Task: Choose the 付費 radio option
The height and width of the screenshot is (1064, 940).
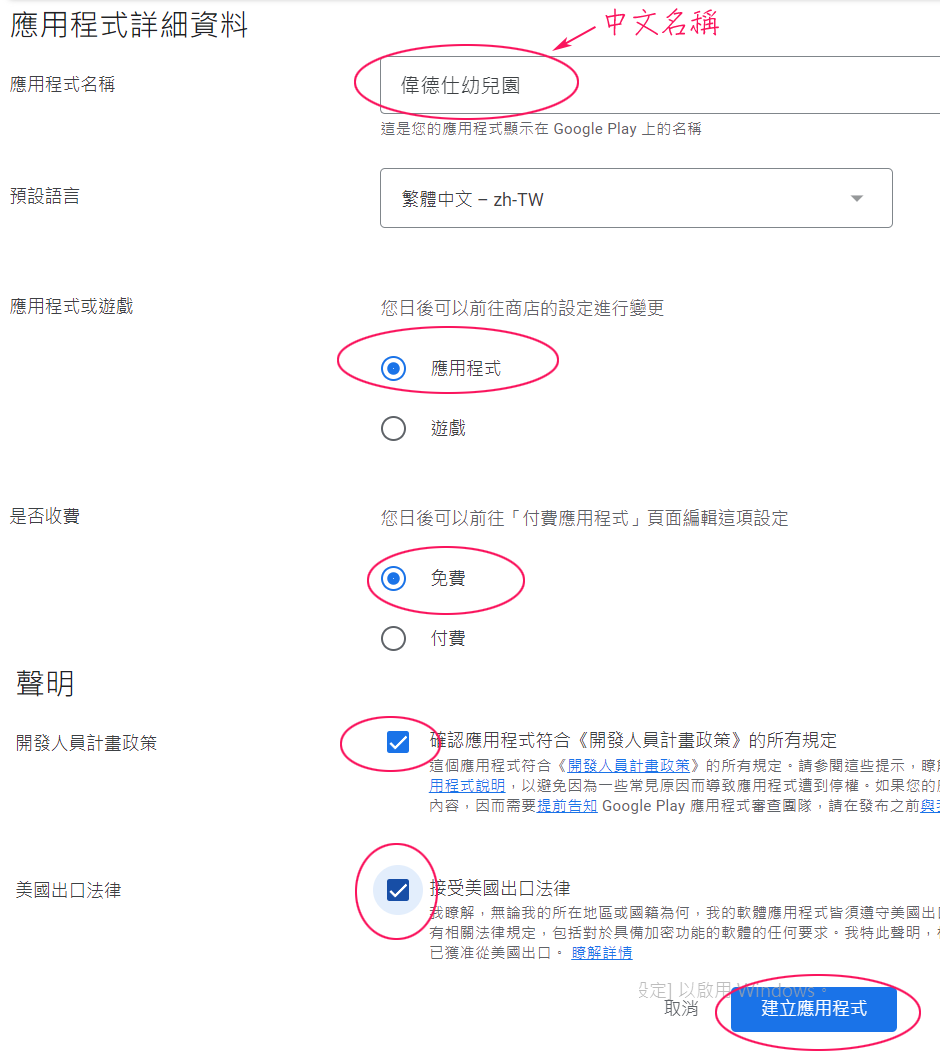Action: (x=394, y=638)
